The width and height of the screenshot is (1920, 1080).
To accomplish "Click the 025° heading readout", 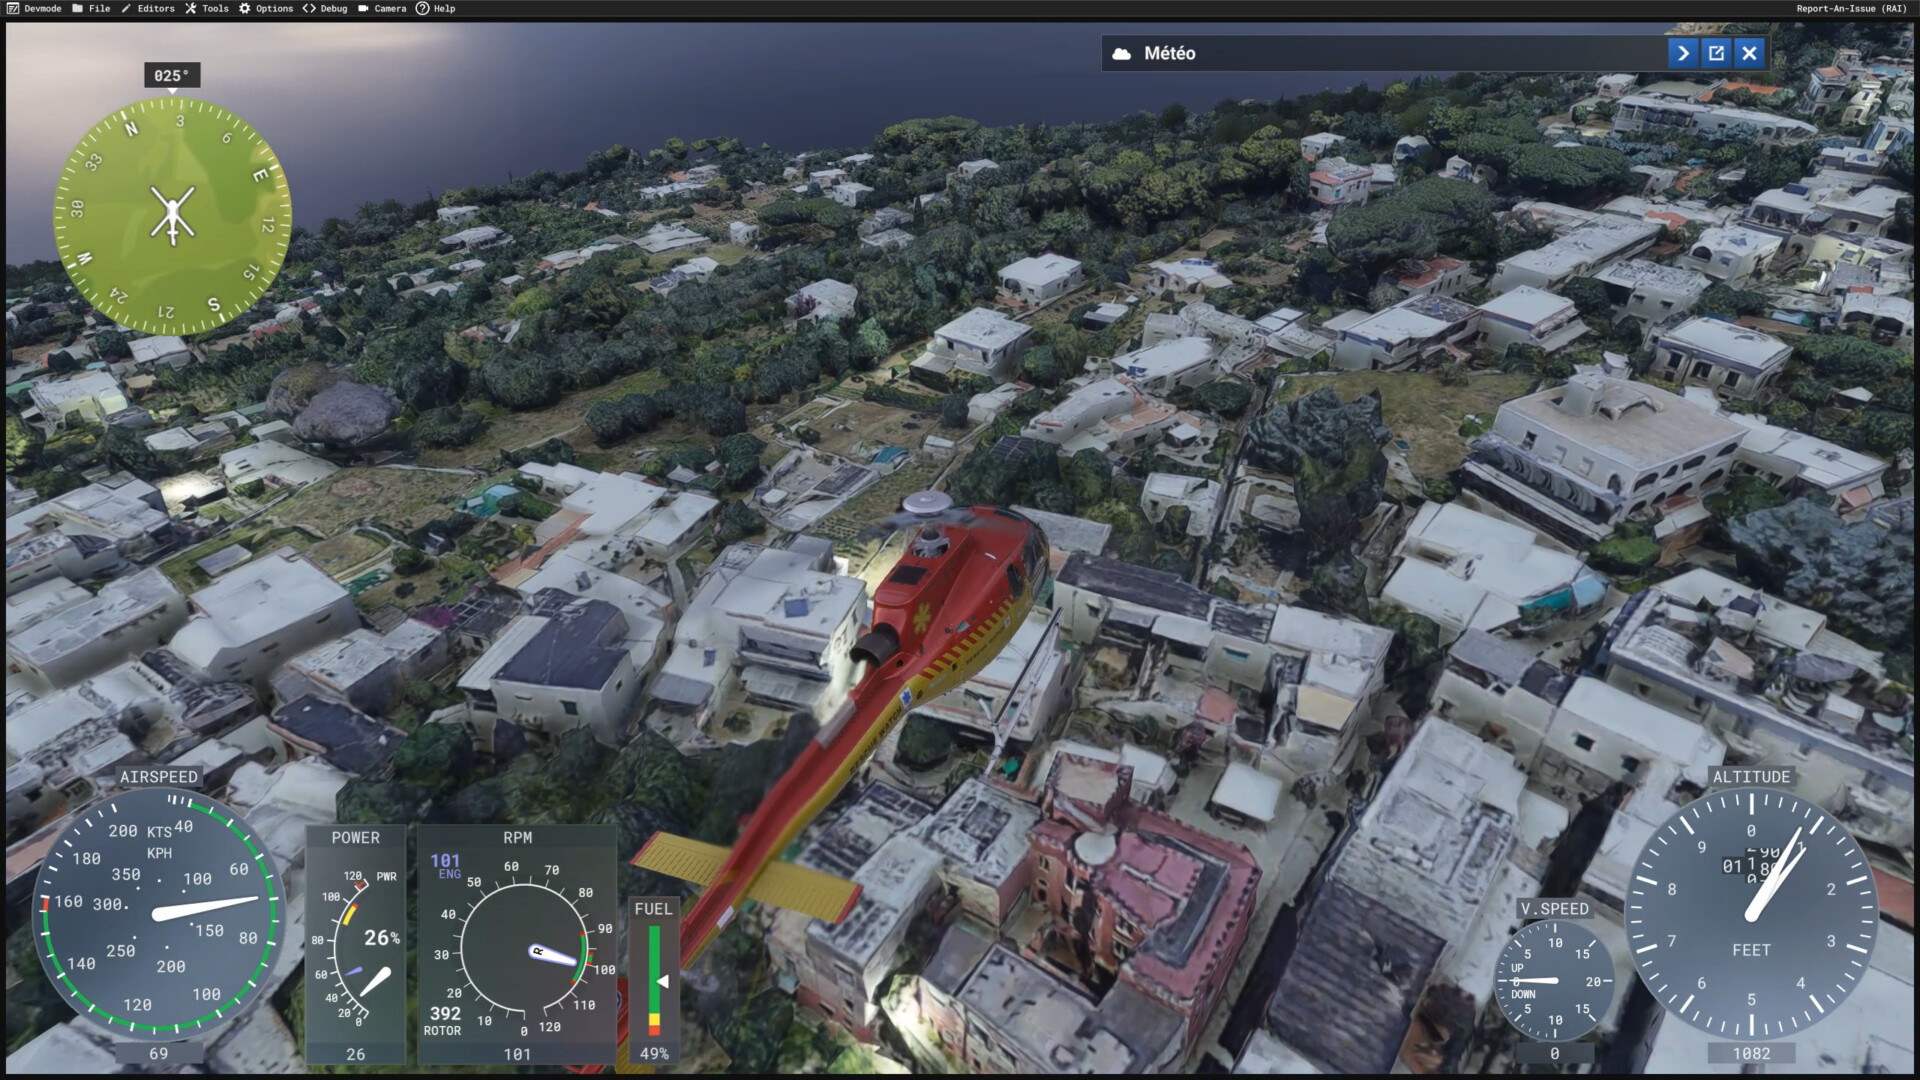I will [x=171, y=75].
